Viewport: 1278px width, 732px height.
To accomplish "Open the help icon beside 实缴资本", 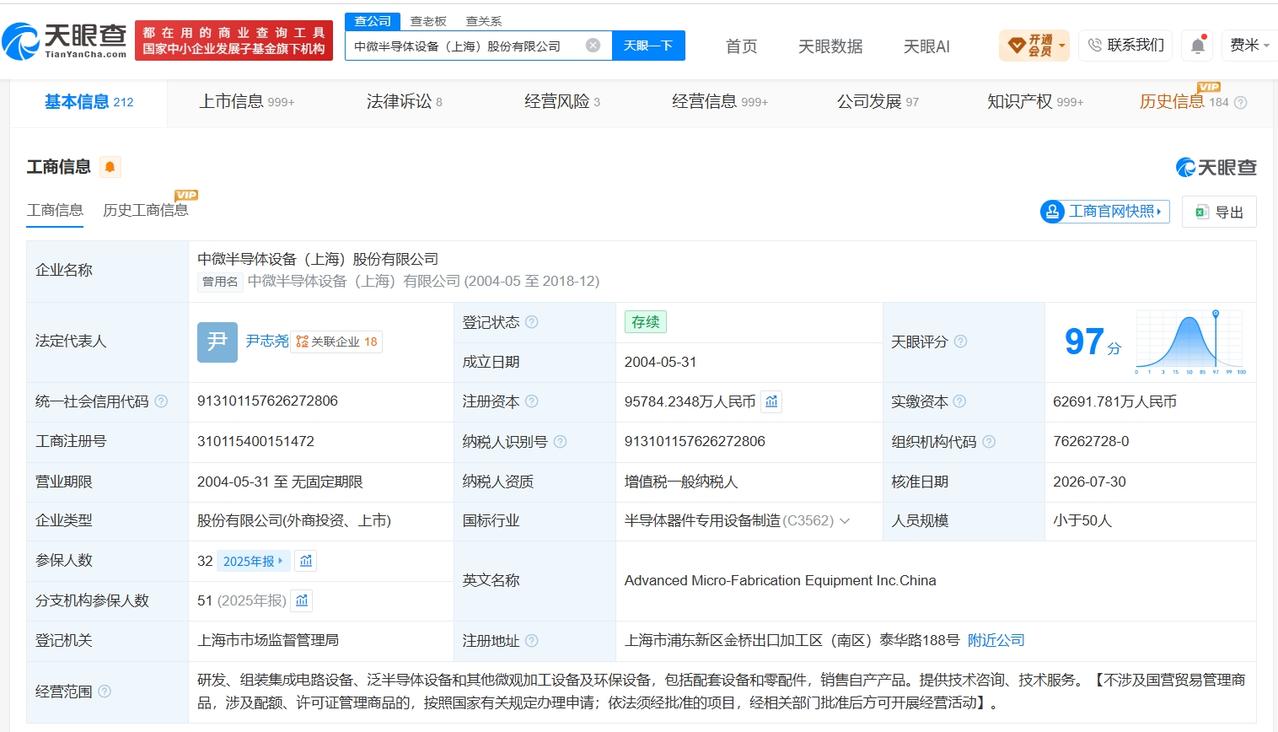I will coord(959,402).
